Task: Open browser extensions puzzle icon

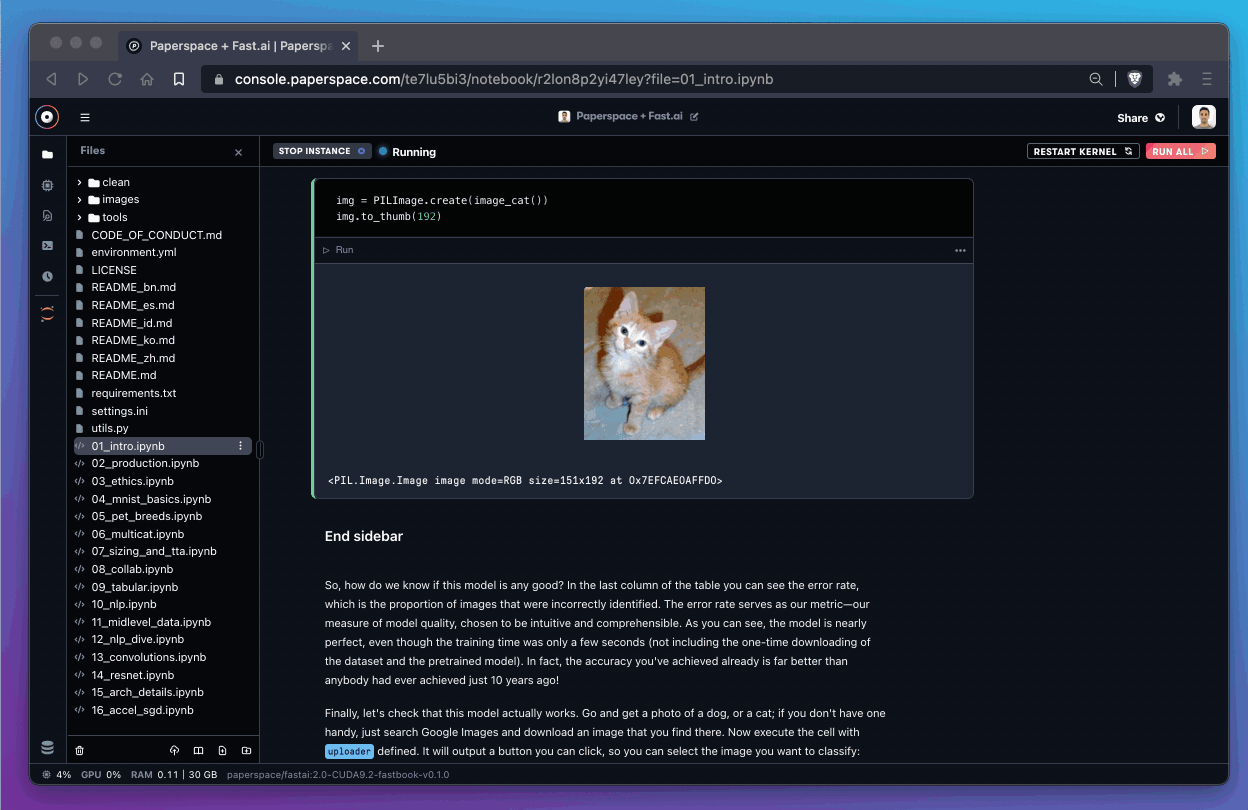Action: [x=1175, y=79]
